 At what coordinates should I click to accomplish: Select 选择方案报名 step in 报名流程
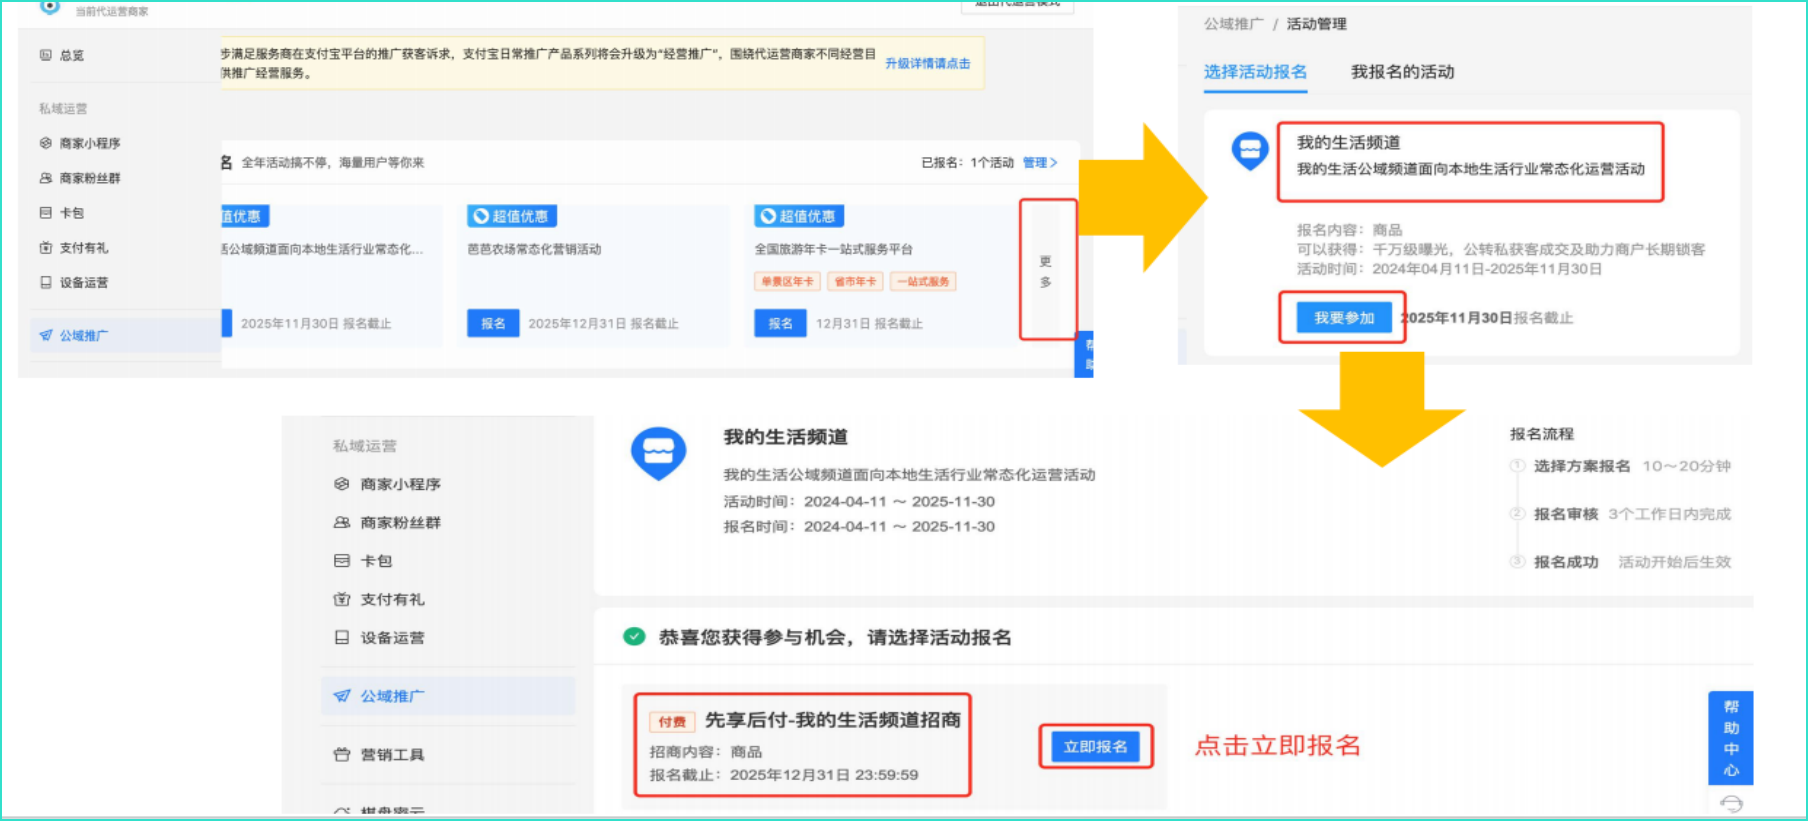(1581, 466)
